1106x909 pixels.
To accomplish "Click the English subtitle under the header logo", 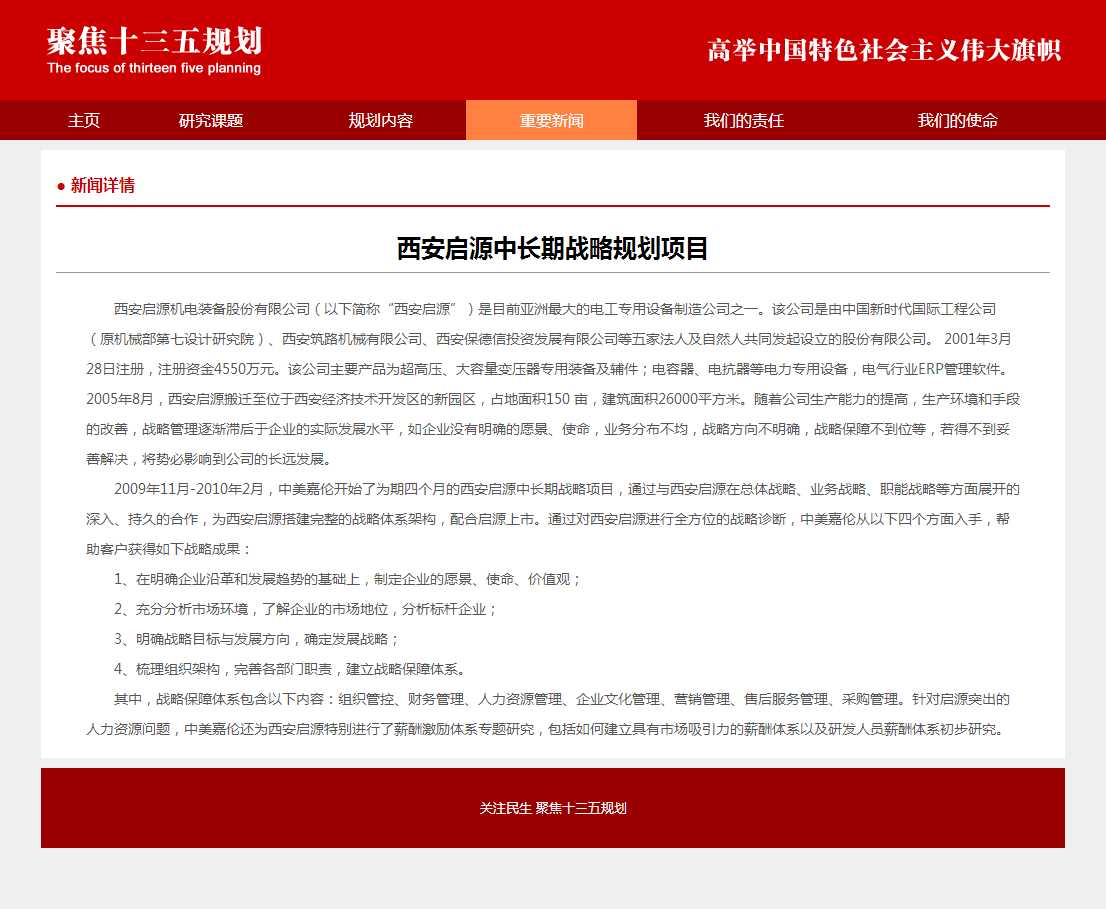I will tap(154, 69).
